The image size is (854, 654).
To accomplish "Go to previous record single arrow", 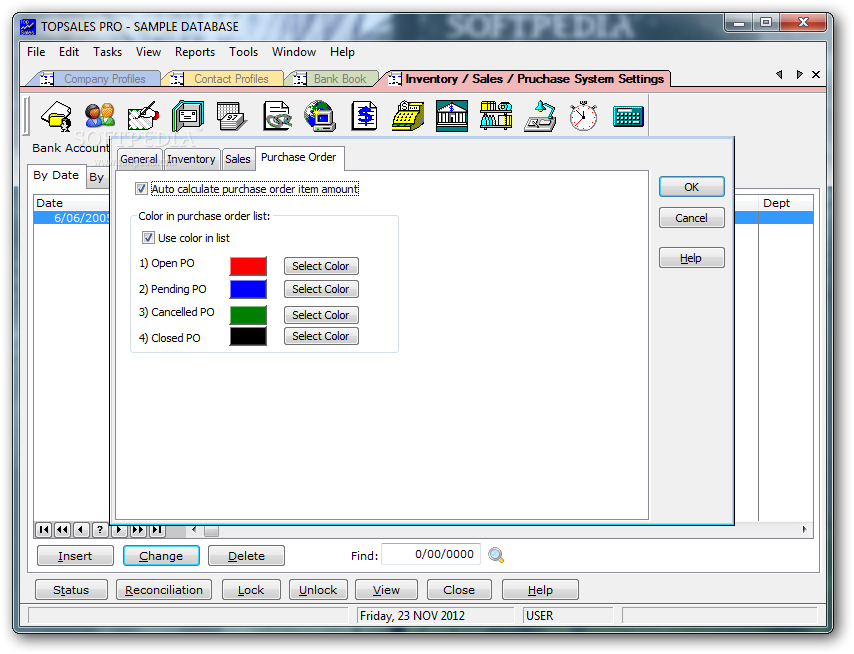I will pos(81,529).
